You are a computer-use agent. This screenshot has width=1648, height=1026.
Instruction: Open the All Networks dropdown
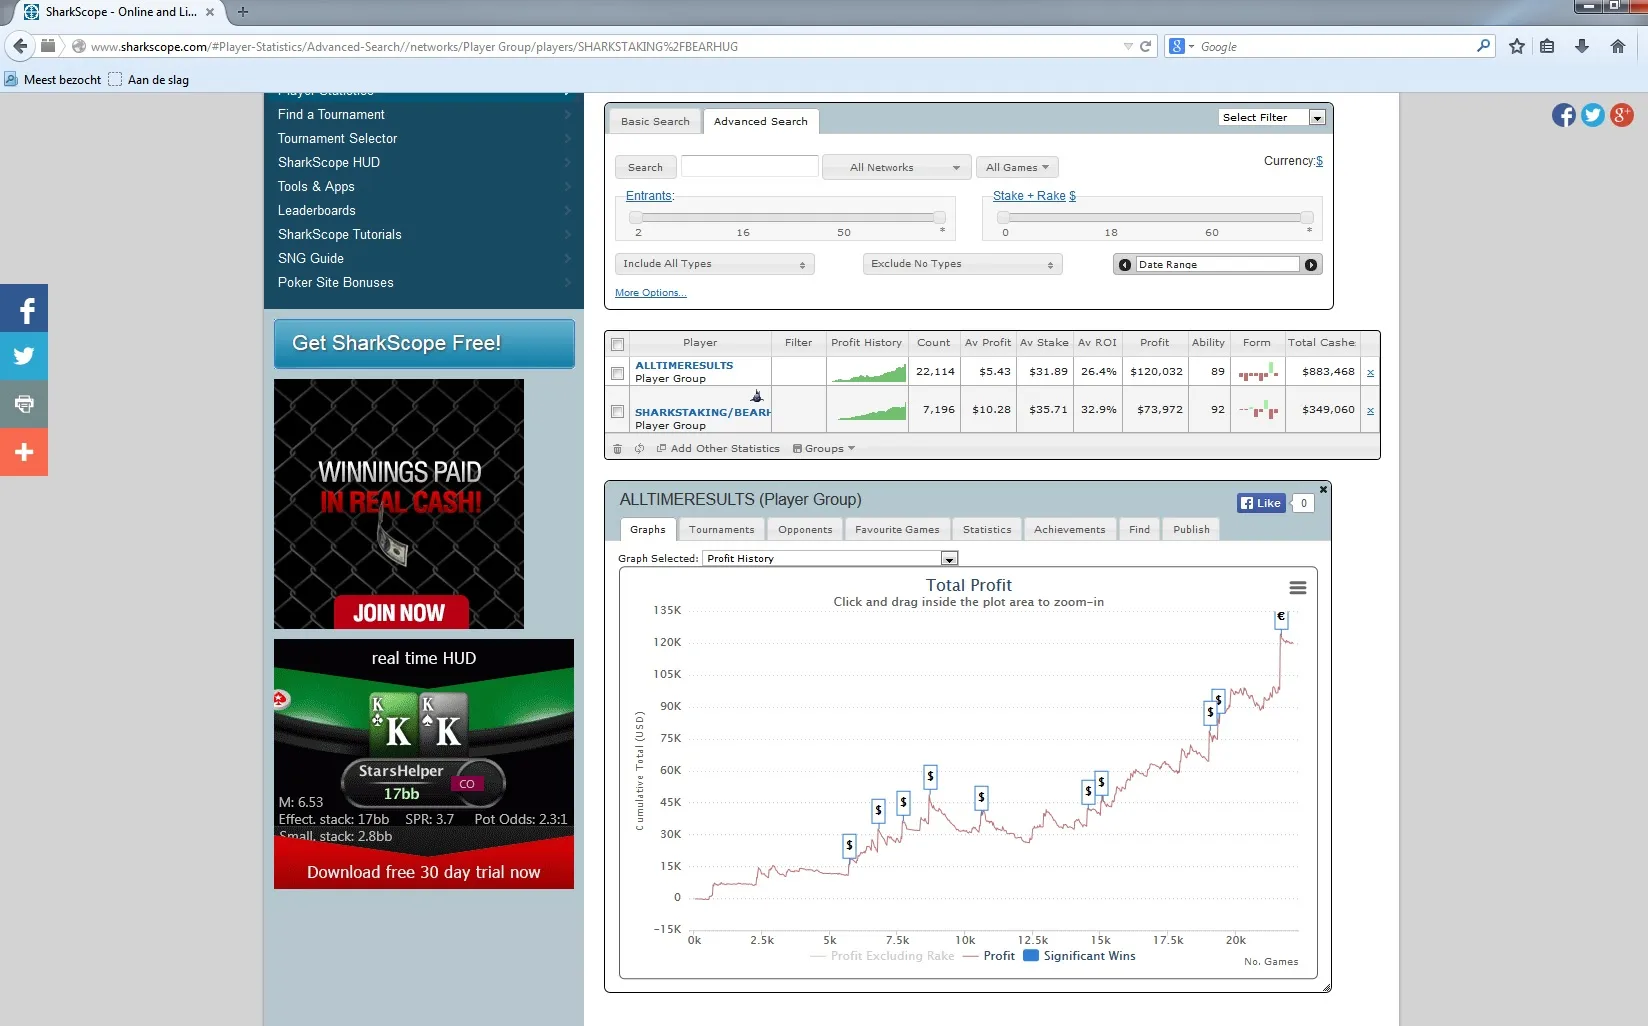tap(896, 167)
